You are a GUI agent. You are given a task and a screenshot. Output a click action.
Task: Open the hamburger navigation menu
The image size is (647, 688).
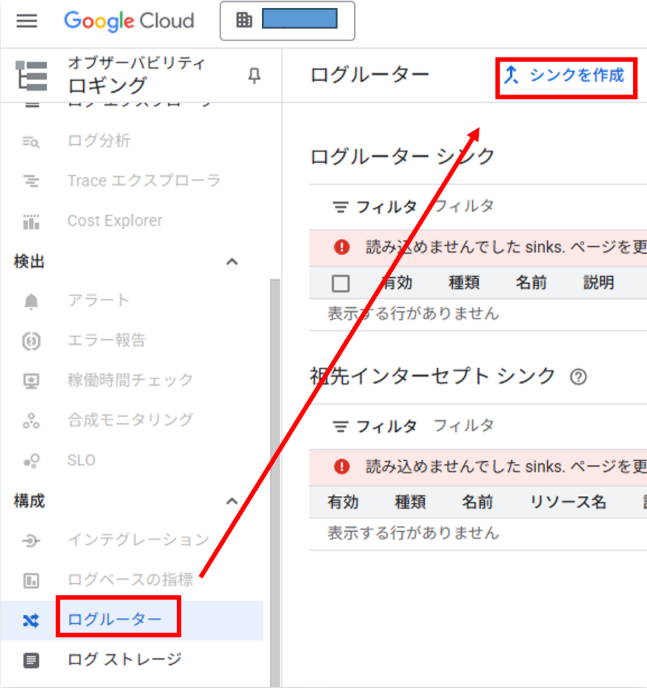27,21
